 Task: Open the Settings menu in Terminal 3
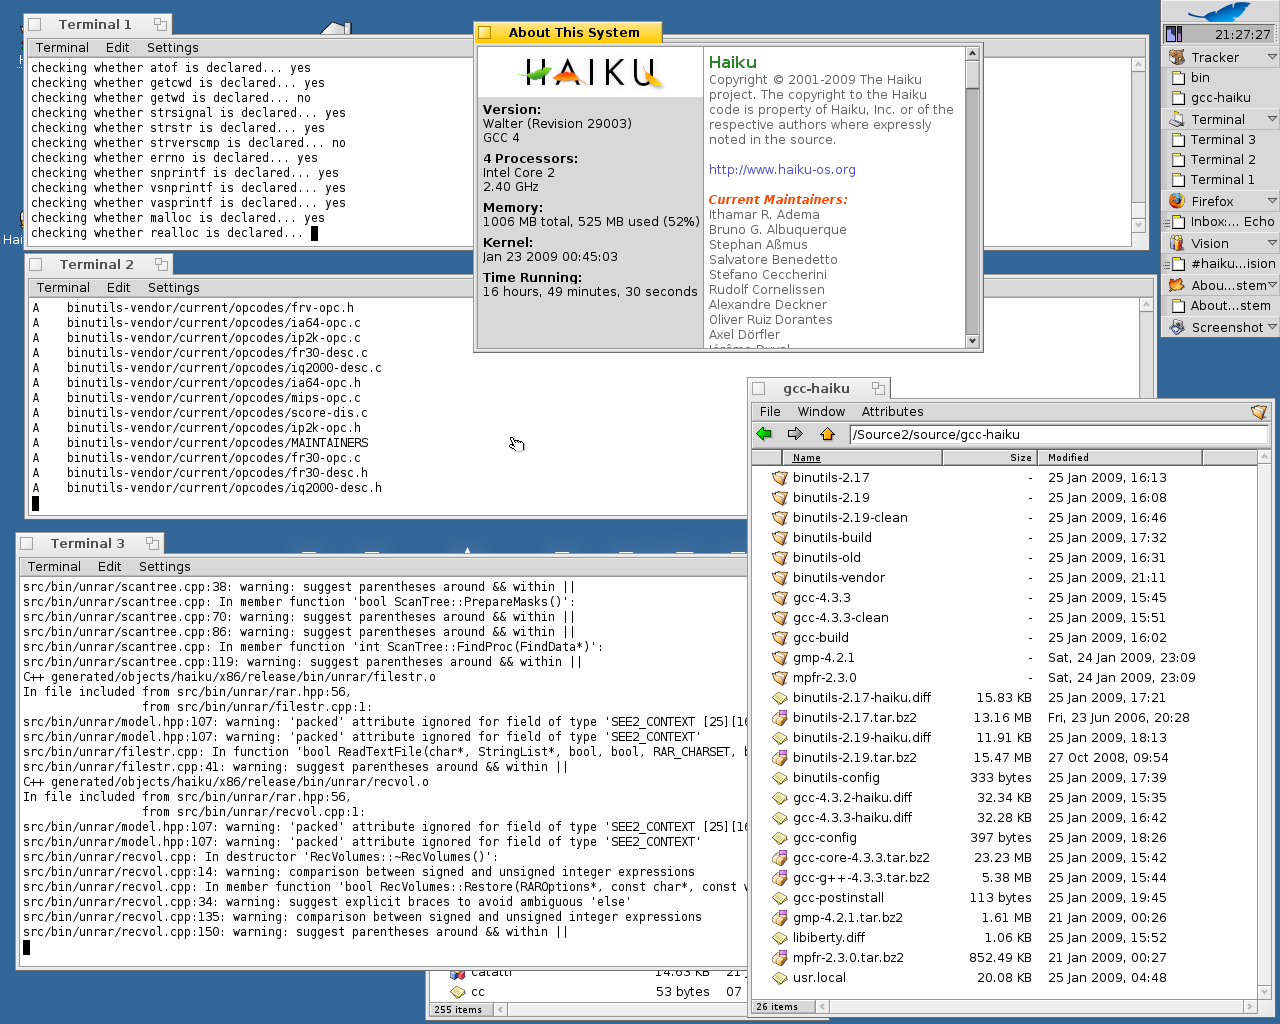pos(164,567)
